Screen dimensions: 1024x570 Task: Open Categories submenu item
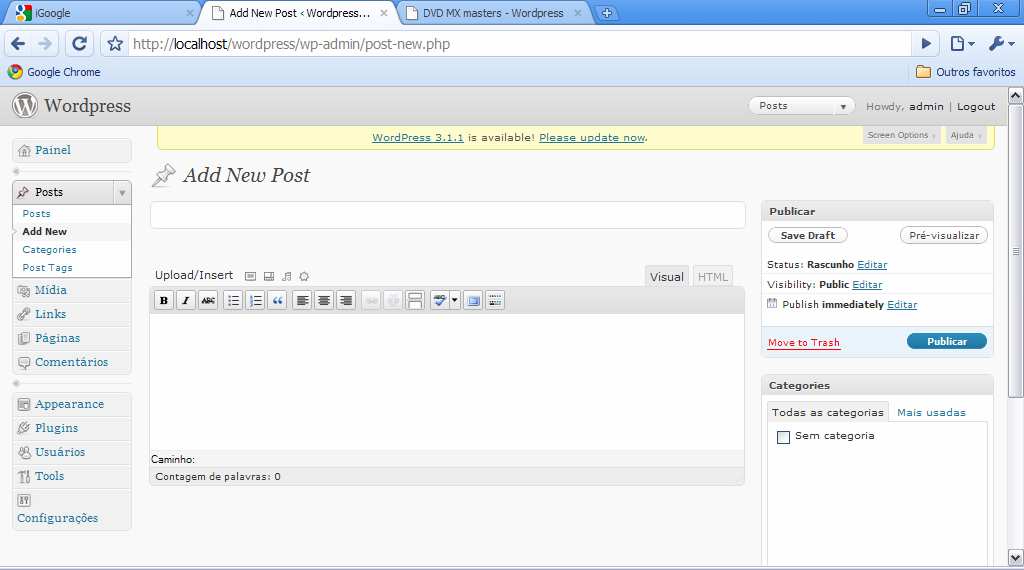pyautogui.click(x=49, y=249)
